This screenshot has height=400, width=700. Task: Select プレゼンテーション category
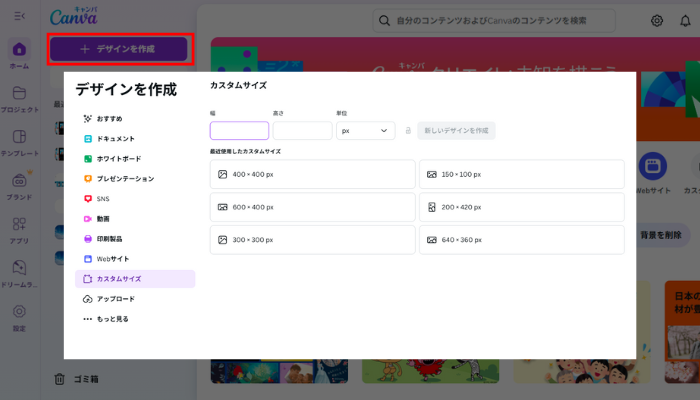click(x=135, y=179)
